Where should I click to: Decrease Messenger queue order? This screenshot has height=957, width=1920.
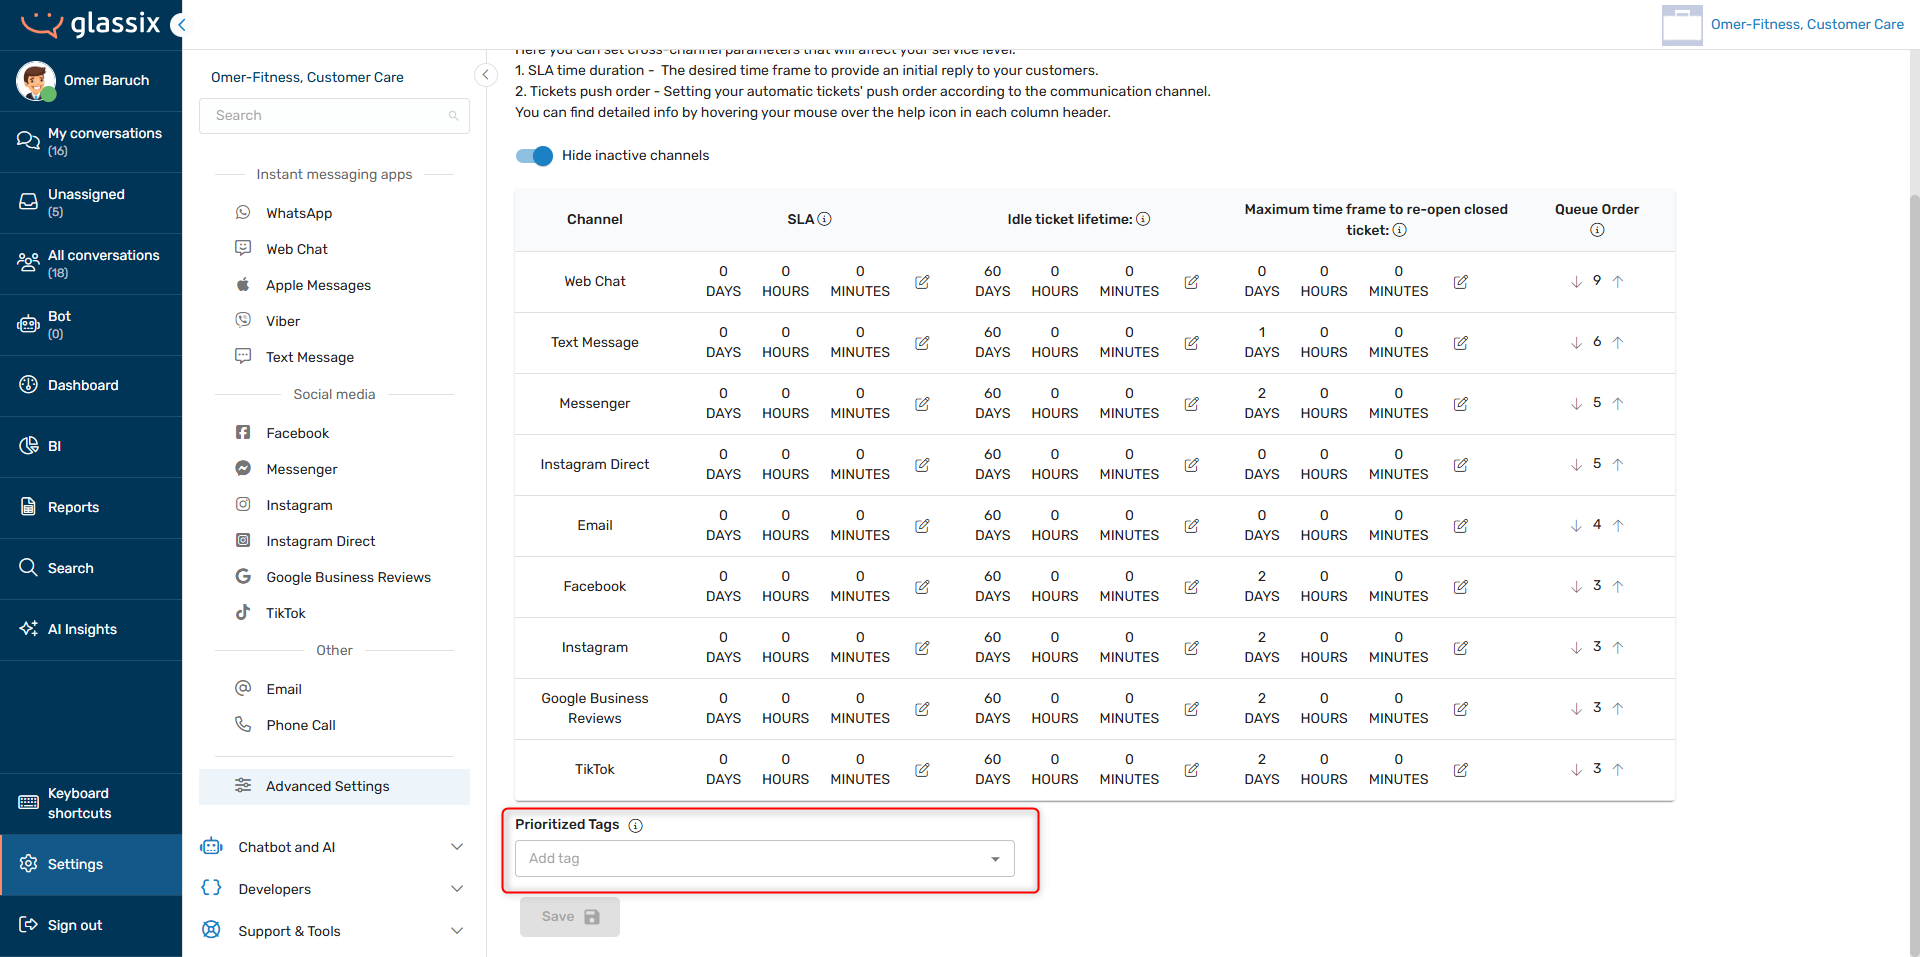[1576, 404]
